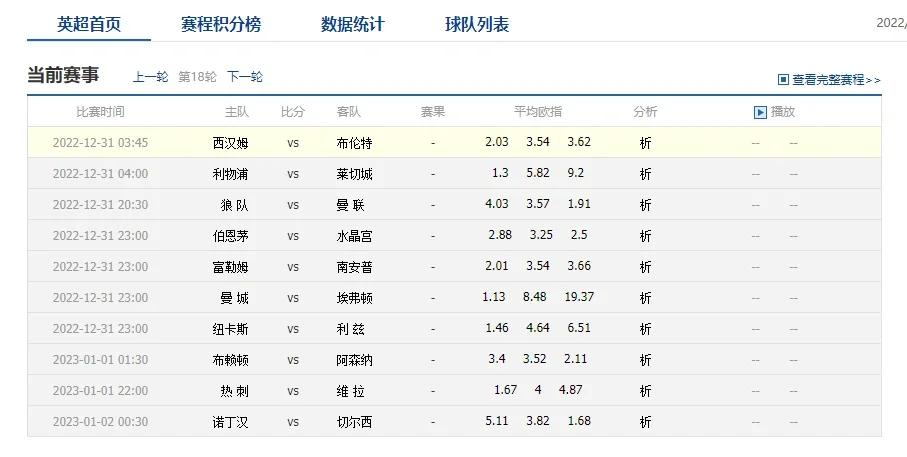Go to next round 下一轮

[245, 76]
